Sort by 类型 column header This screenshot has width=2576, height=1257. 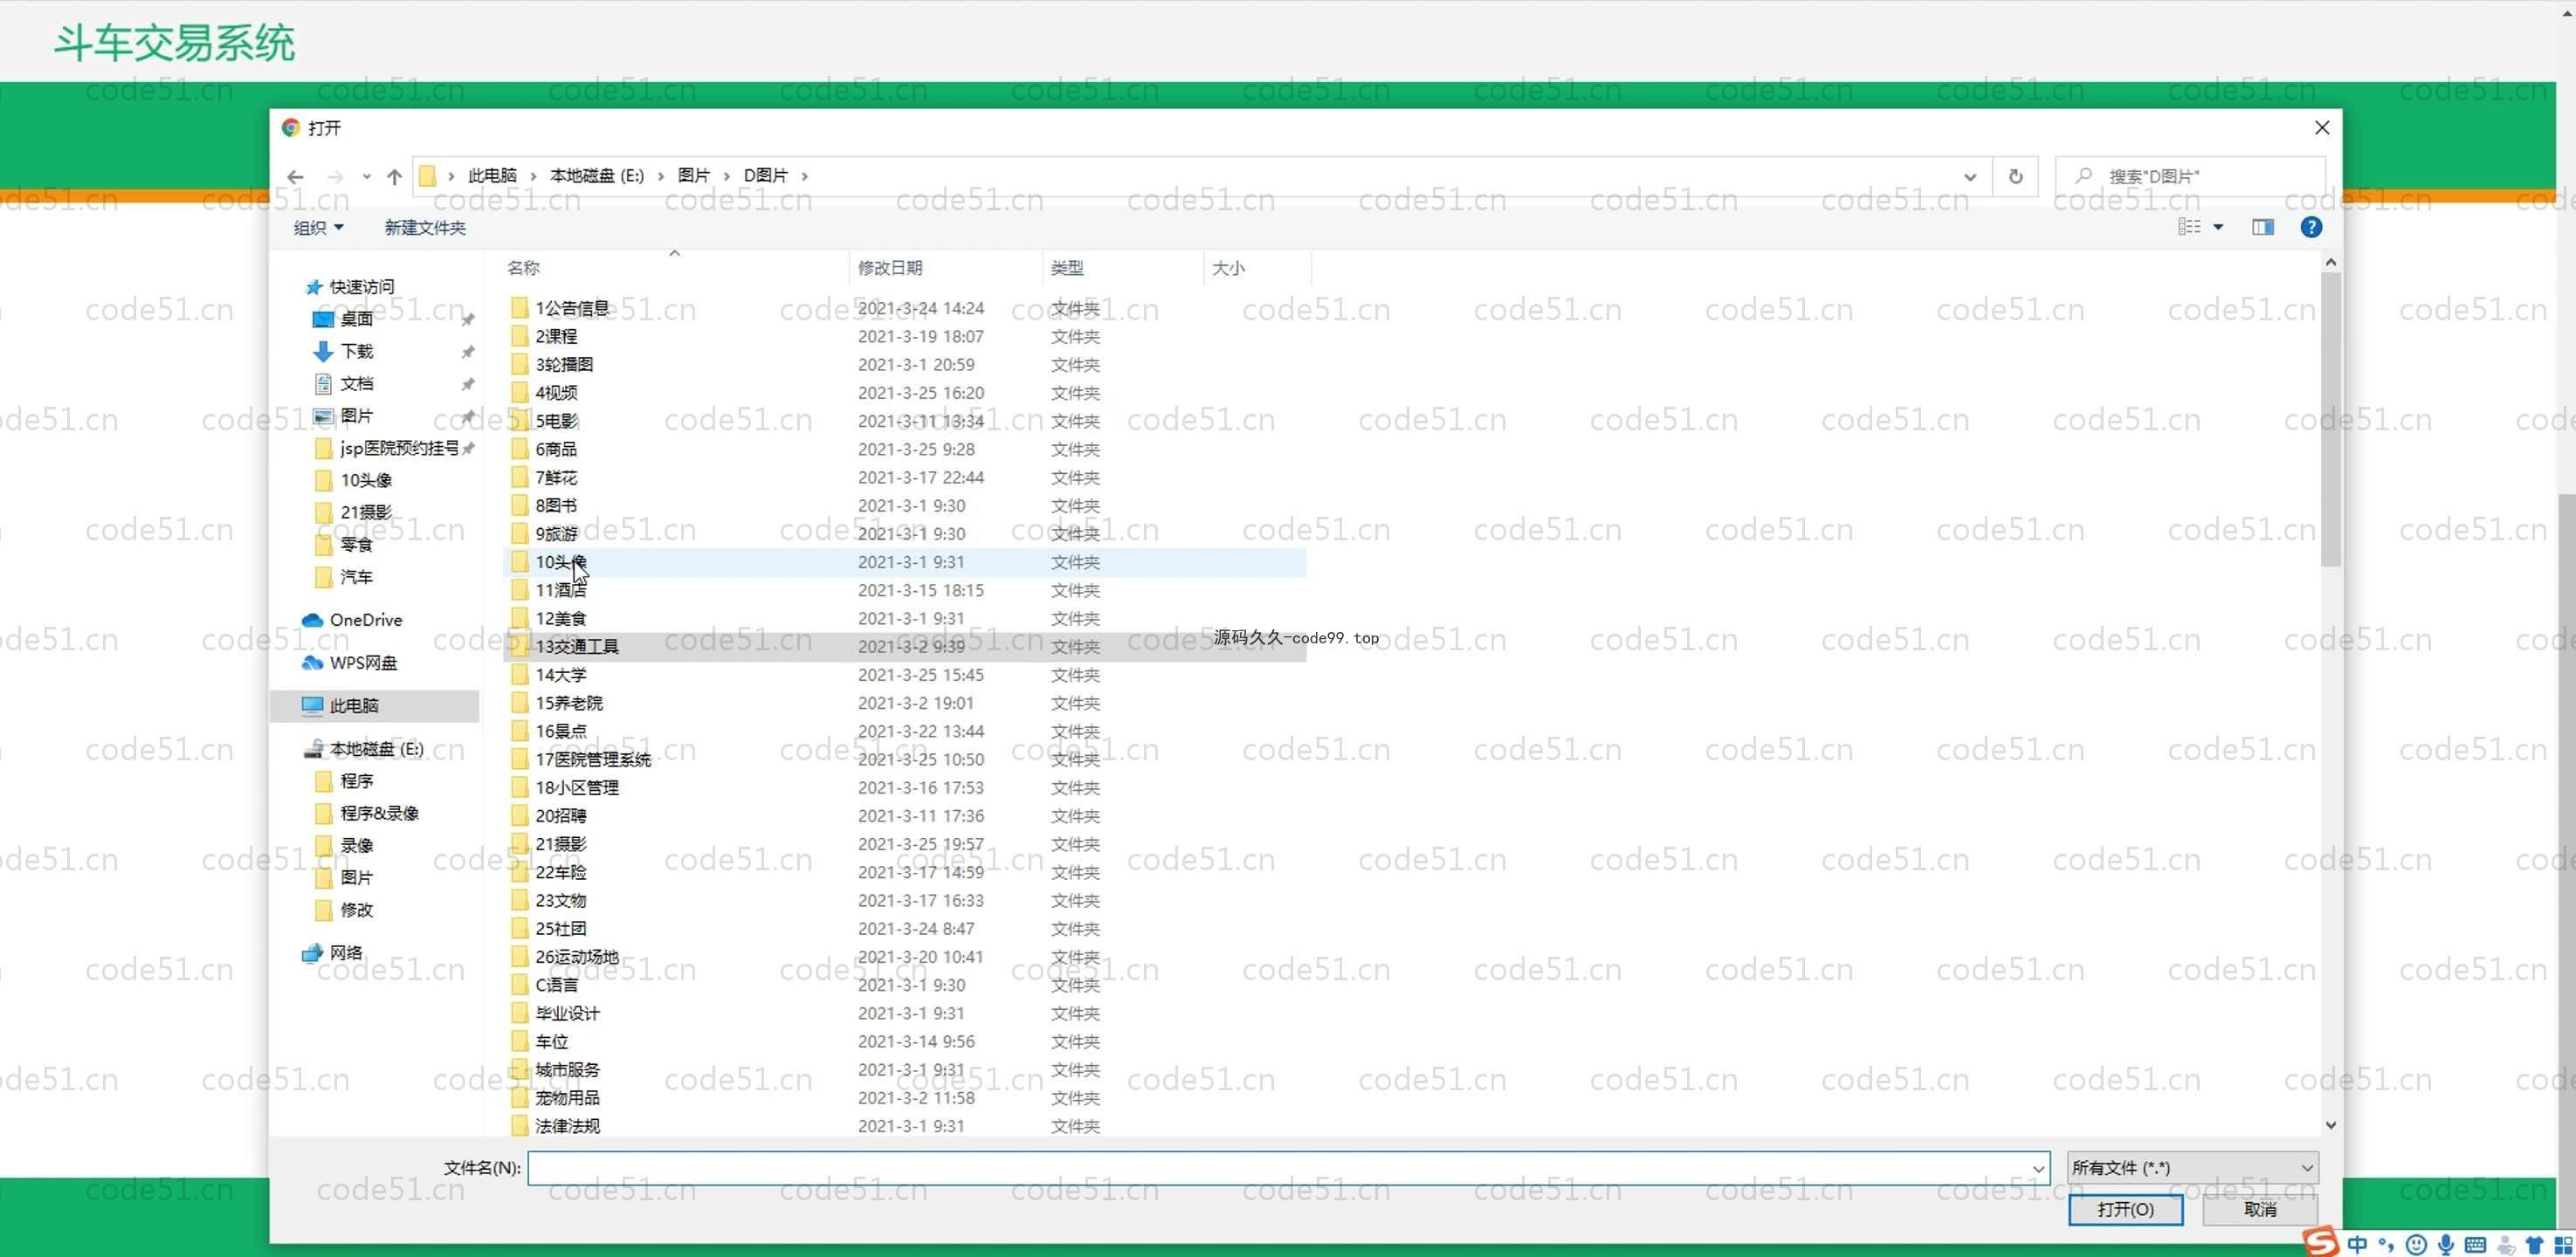(1067, 268)
